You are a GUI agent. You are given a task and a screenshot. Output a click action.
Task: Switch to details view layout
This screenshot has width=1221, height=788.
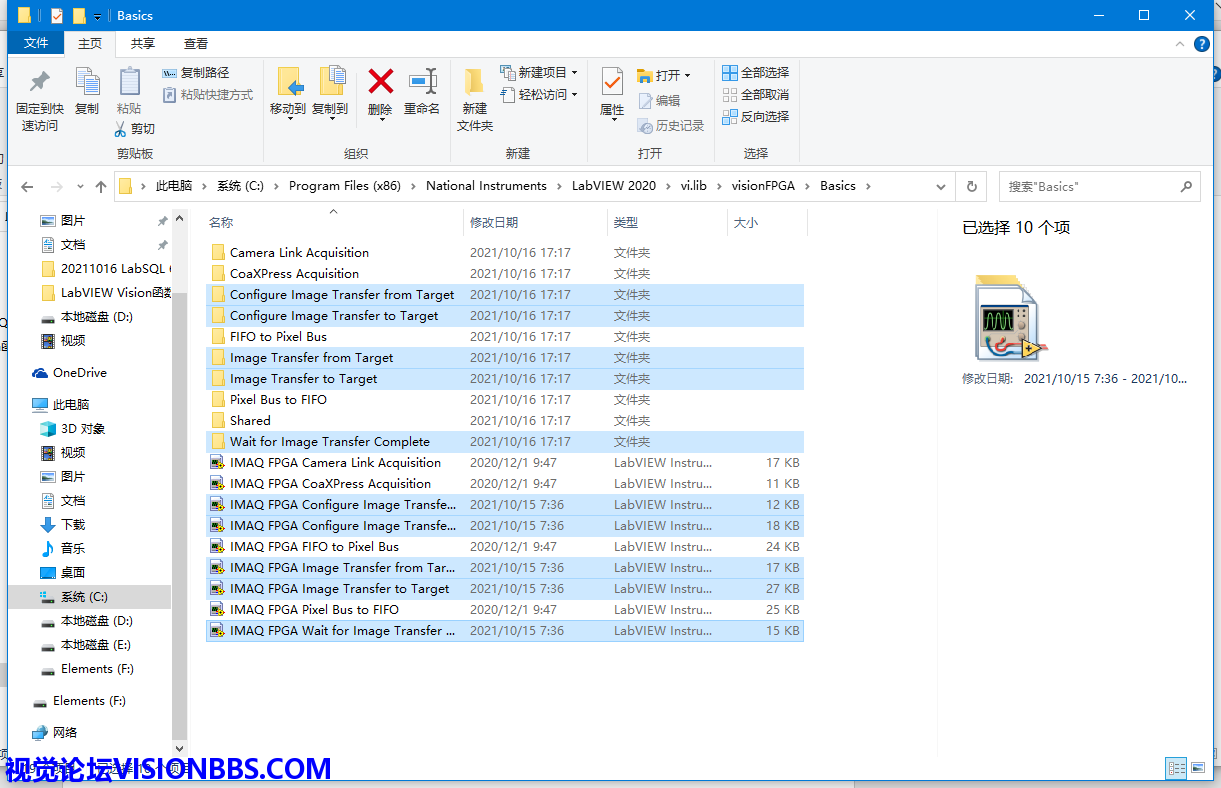point(1176,767)
